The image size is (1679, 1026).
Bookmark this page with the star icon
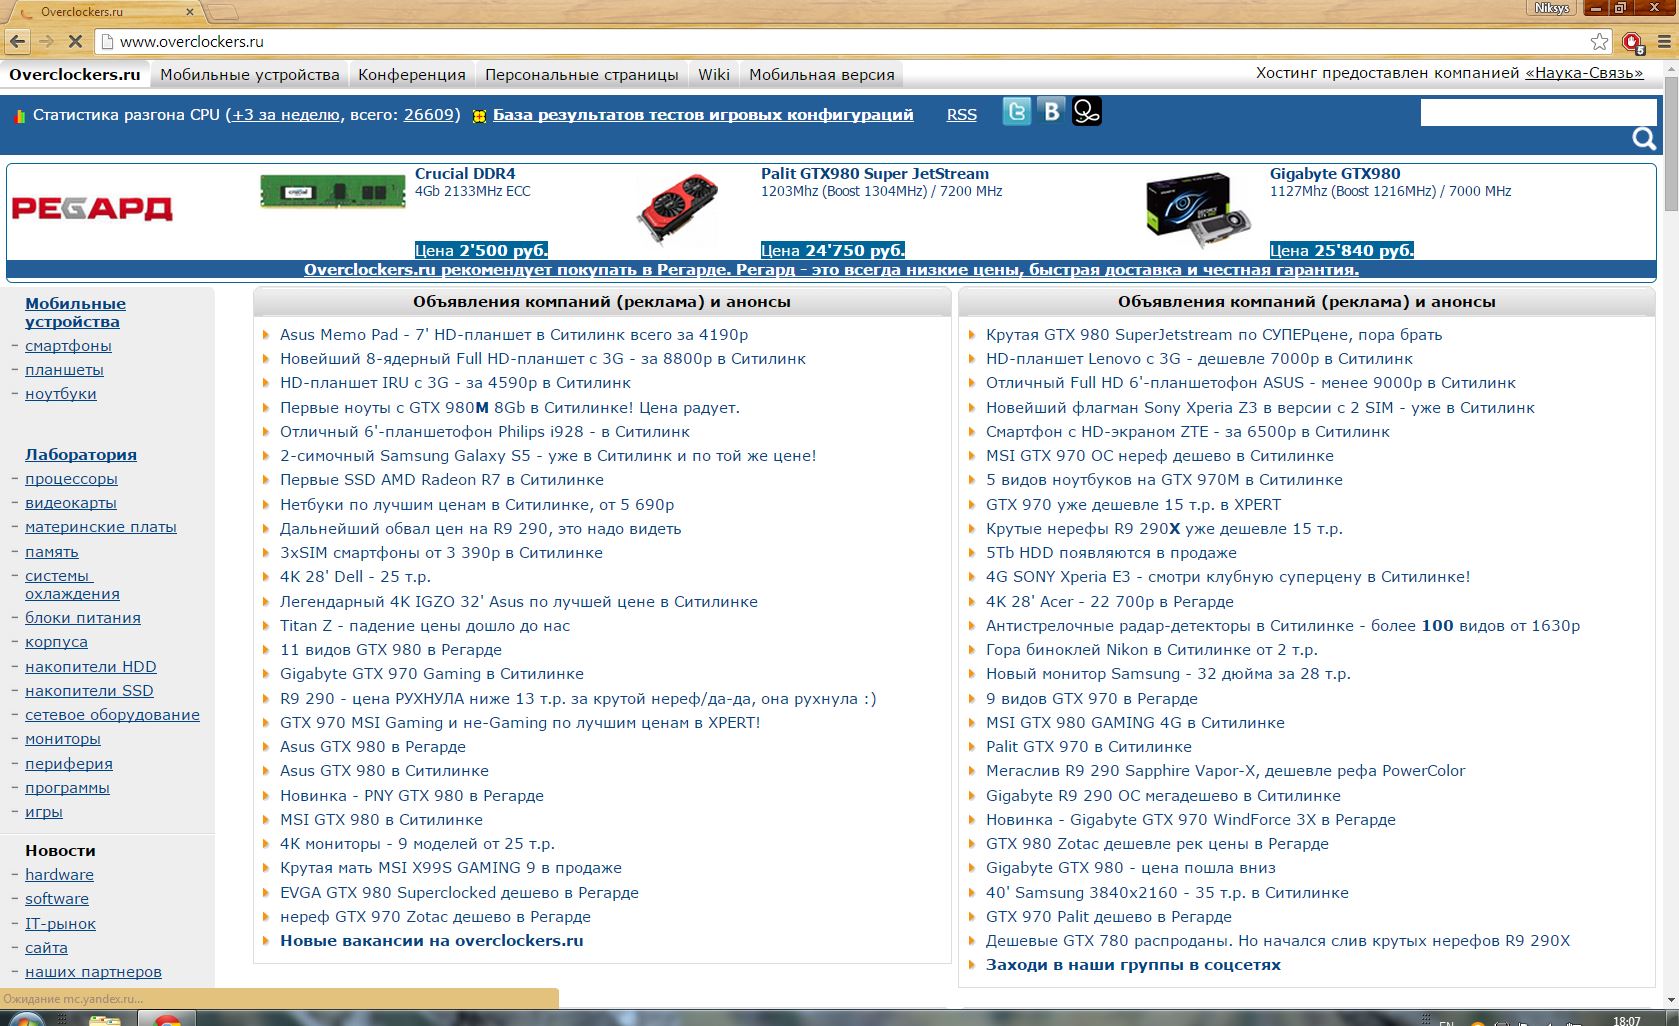click(x=1599, y=42)
